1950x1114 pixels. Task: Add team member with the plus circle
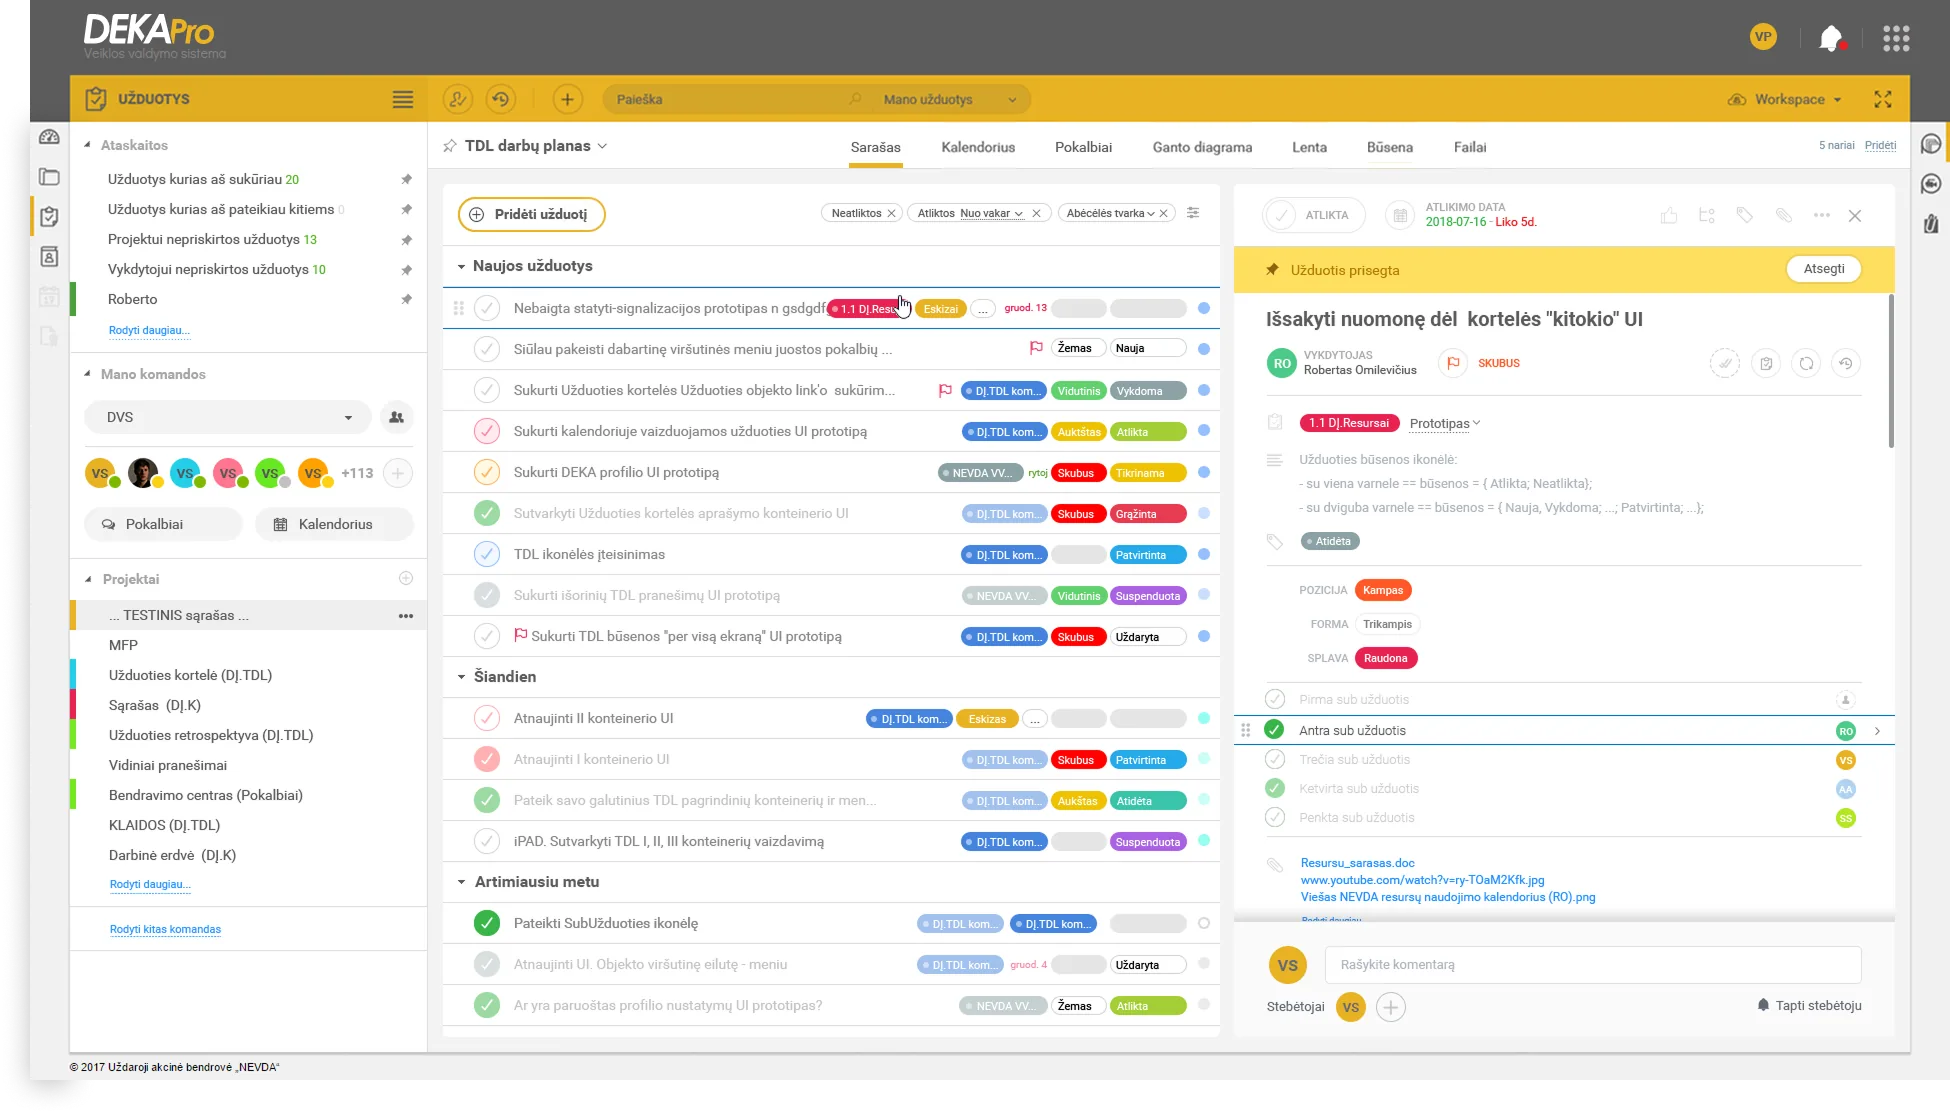[398, 473]
